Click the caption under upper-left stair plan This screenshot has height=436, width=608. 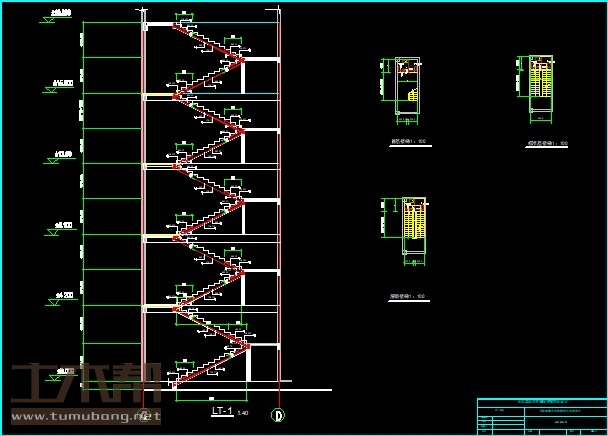pyautogui.click(x=407, y=143)
